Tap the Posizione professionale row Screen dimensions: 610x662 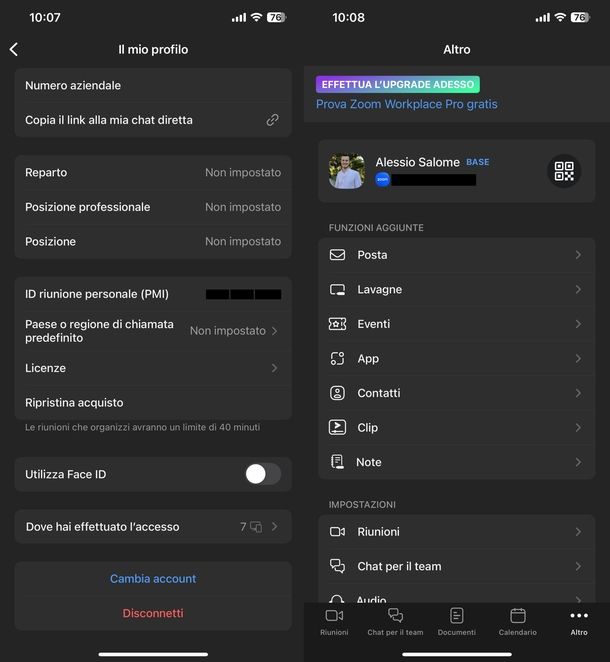coord(153,207)
